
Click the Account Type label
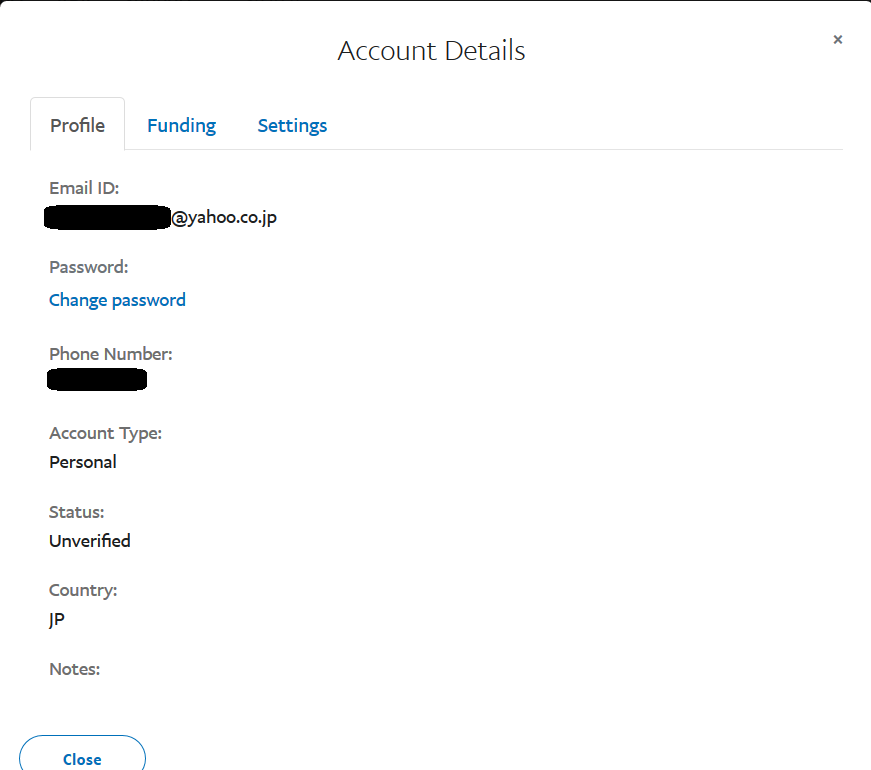(105, 433)
